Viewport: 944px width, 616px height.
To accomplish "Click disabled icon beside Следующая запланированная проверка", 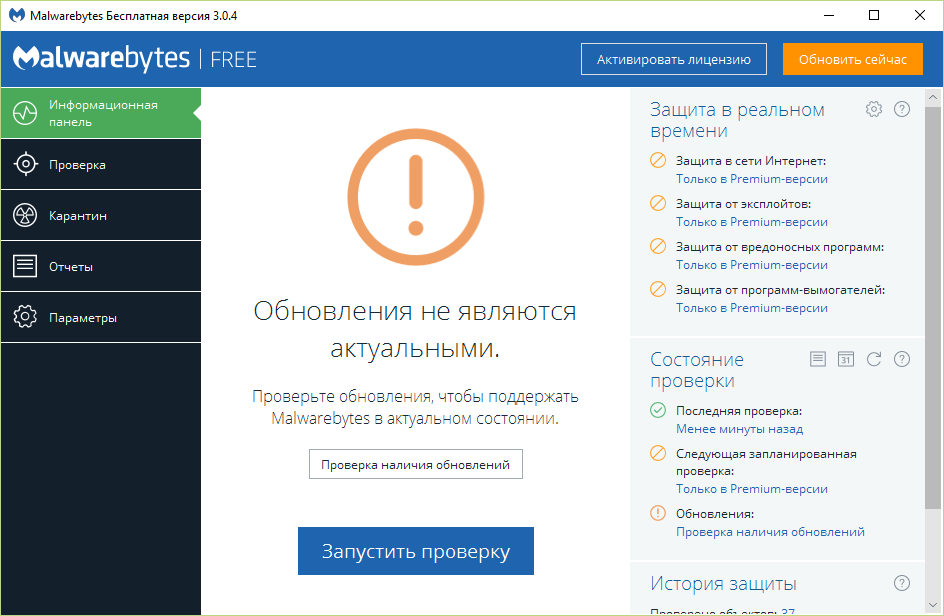I will [658, 453].
